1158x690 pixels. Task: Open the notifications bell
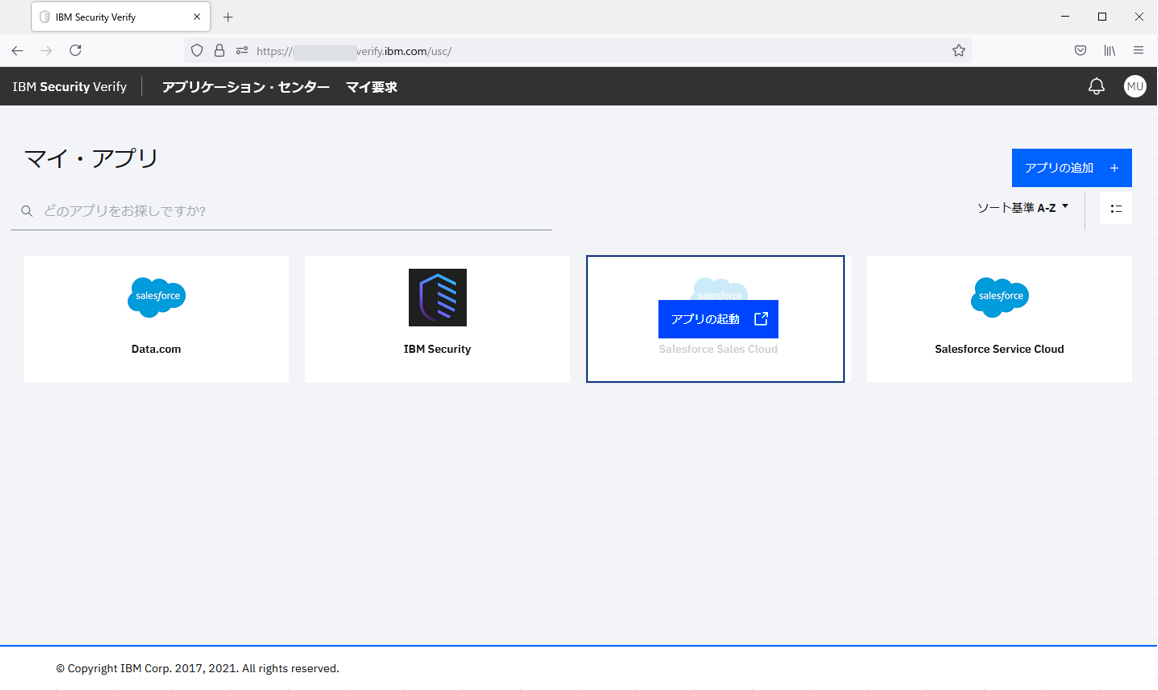click(x=1096, y=86)
